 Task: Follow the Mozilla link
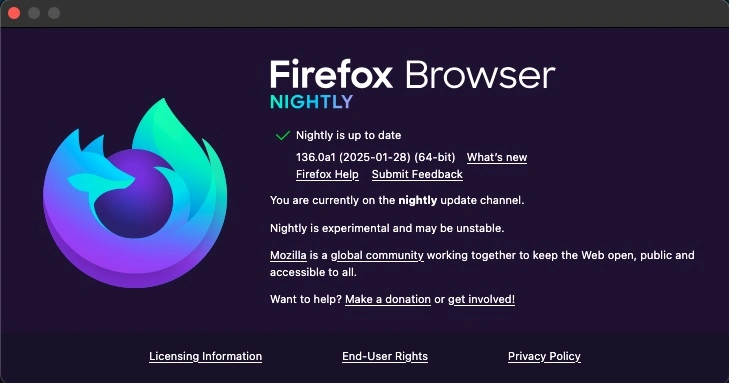pyautogui.click(x=288, y=255)
